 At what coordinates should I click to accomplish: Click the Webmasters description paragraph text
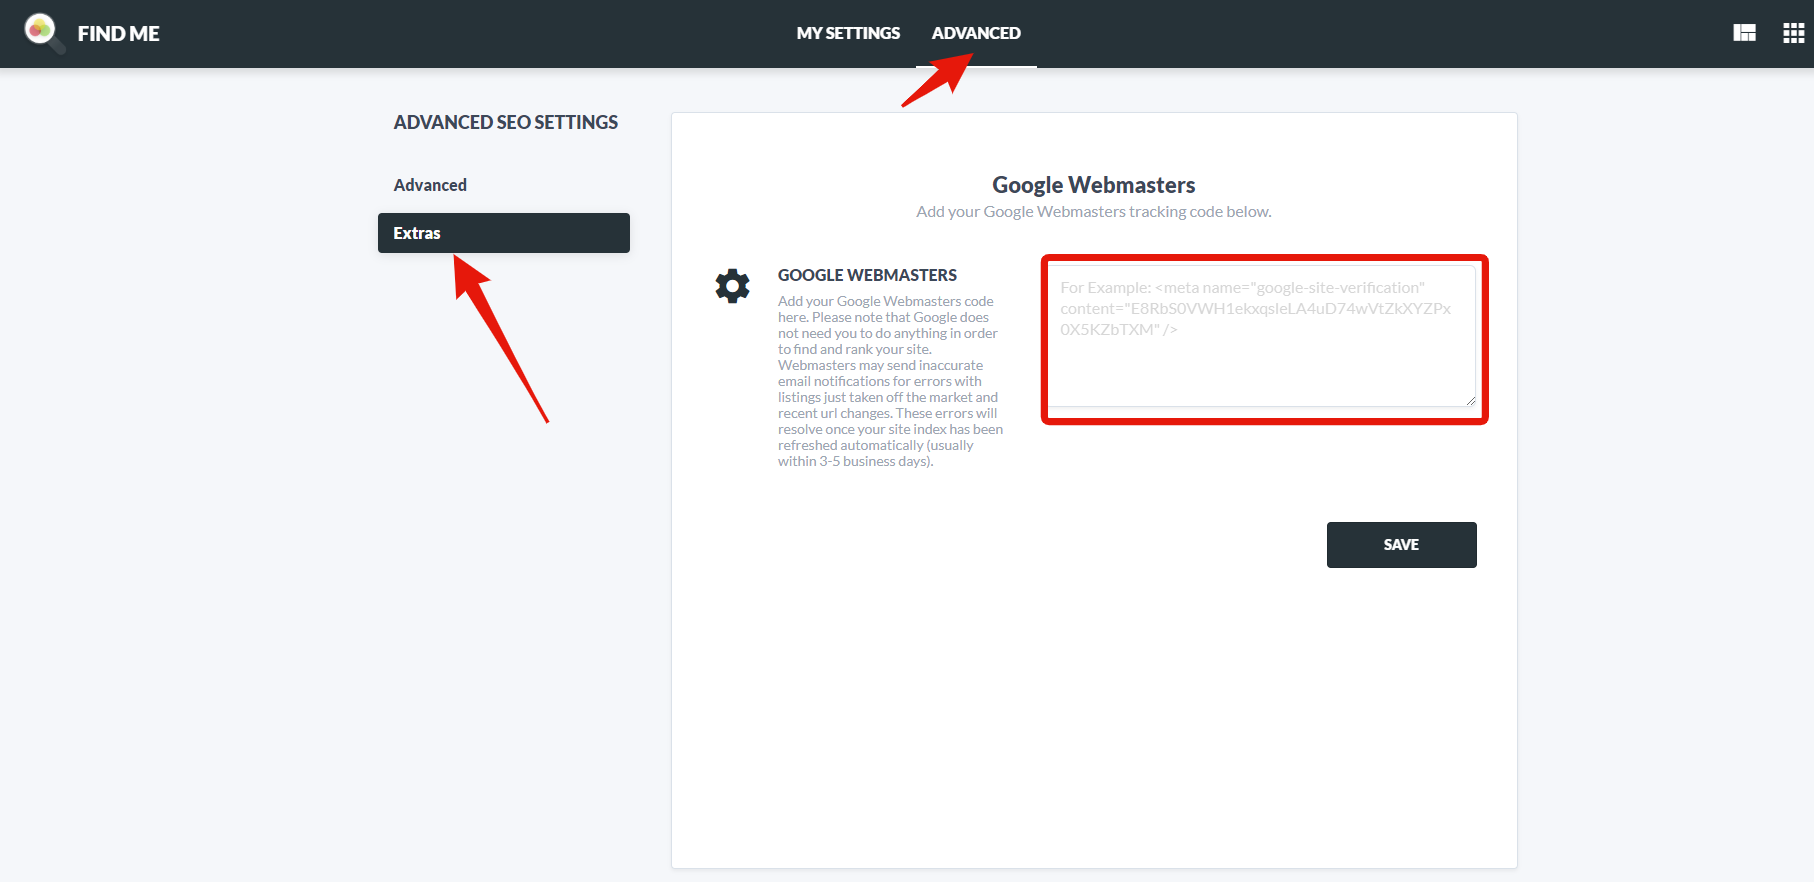click(890, 381)
